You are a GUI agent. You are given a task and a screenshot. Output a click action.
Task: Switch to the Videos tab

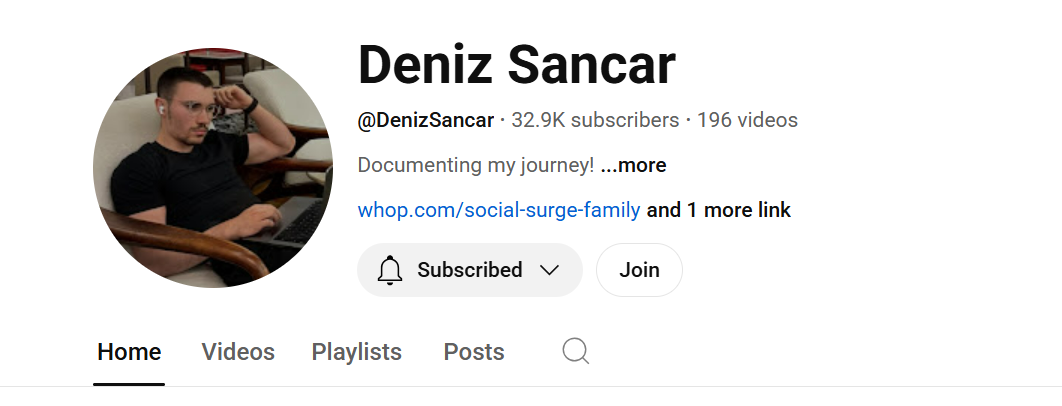coord(238,352)
